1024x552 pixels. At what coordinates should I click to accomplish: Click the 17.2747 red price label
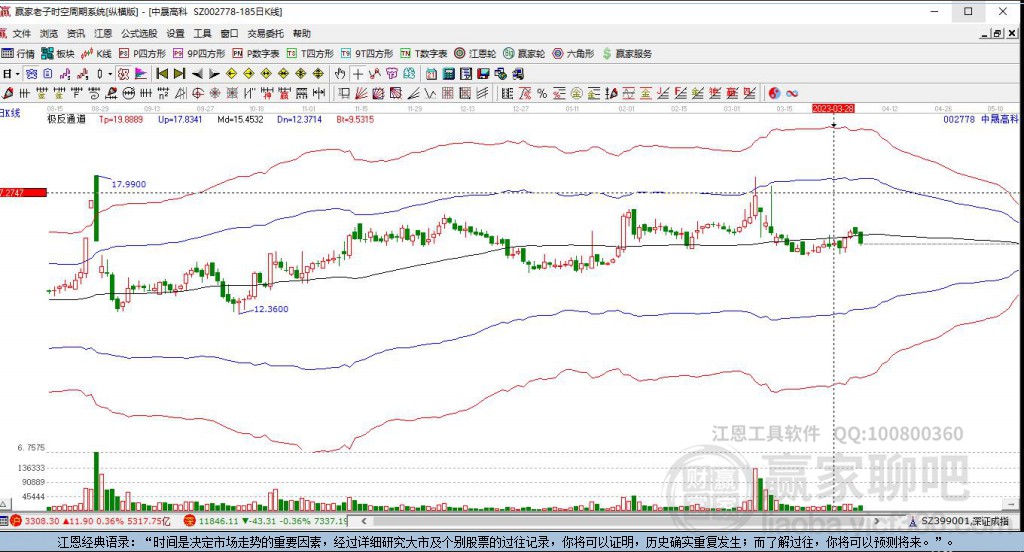click(x=24, y=193)
